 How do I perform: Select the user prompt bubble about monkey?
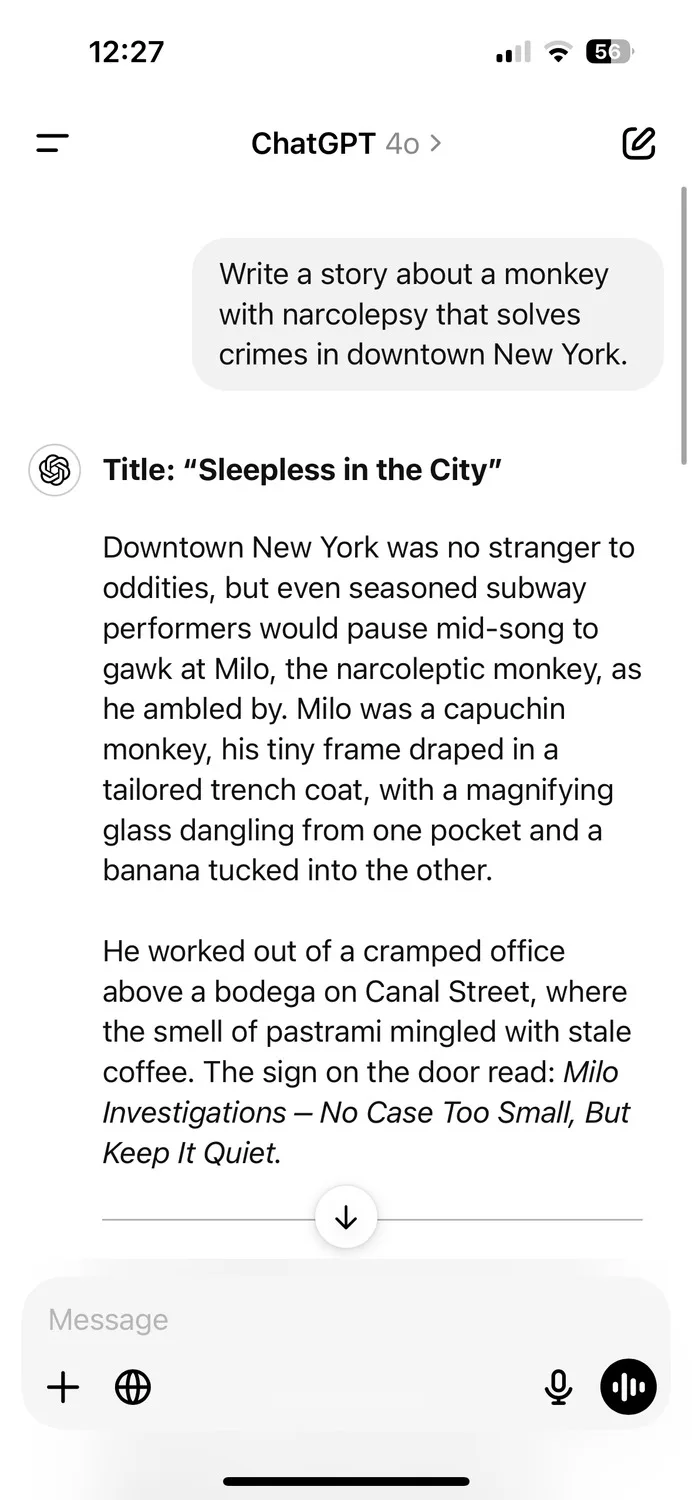coord(428,314)
